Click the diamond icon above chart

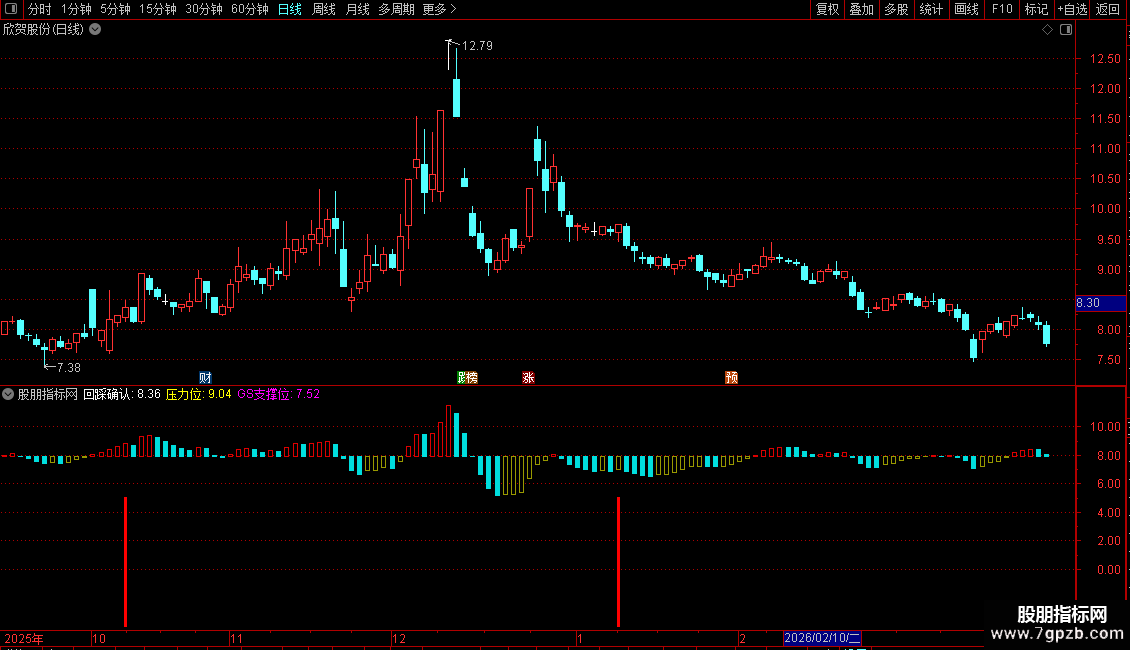coord(1048,30)
